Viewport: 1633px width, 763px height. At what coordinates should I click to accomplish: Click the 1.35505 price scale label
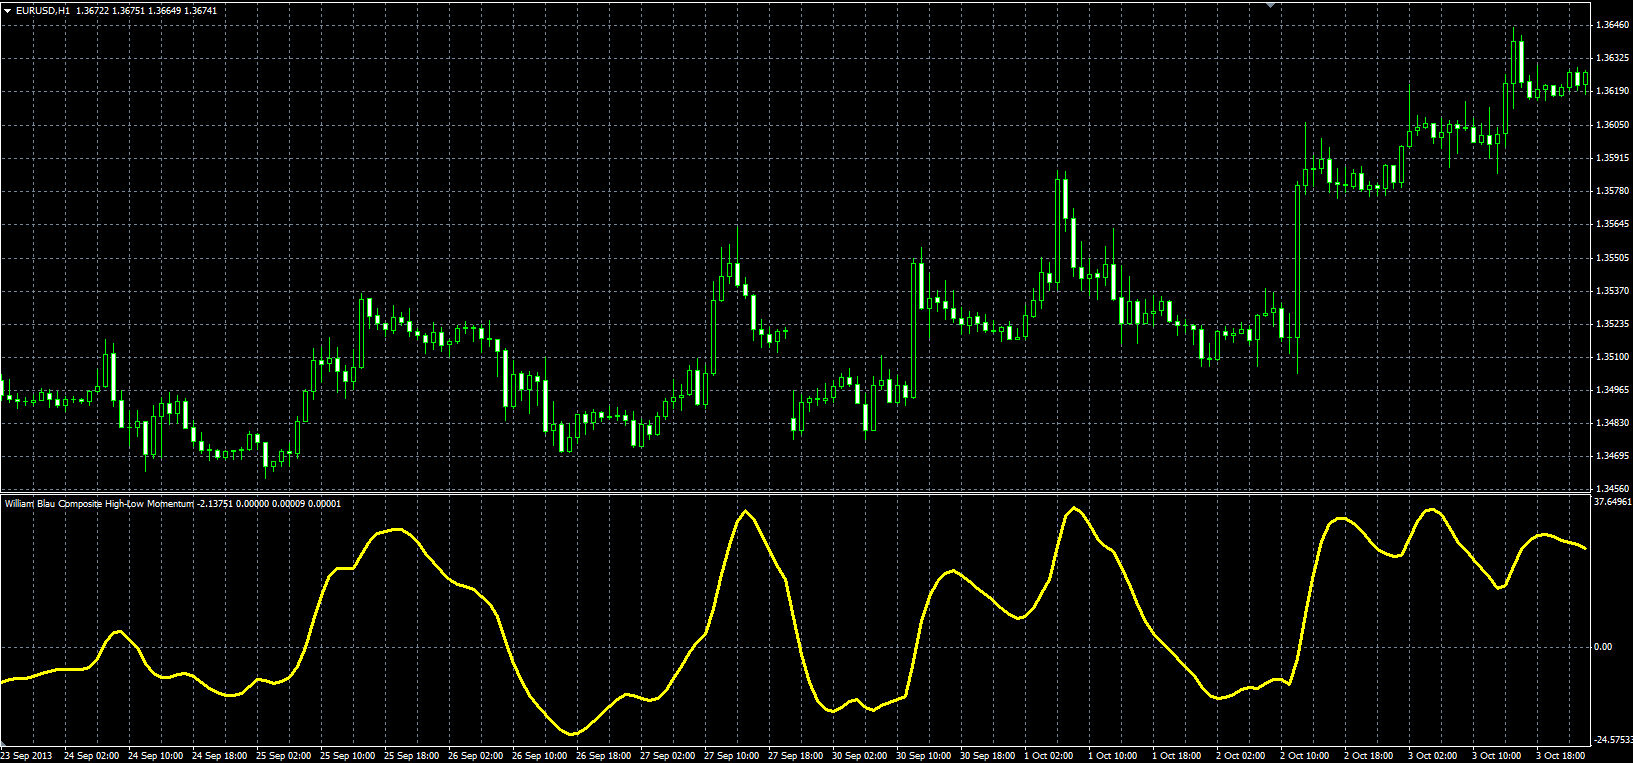click(x=1613, y=258)
